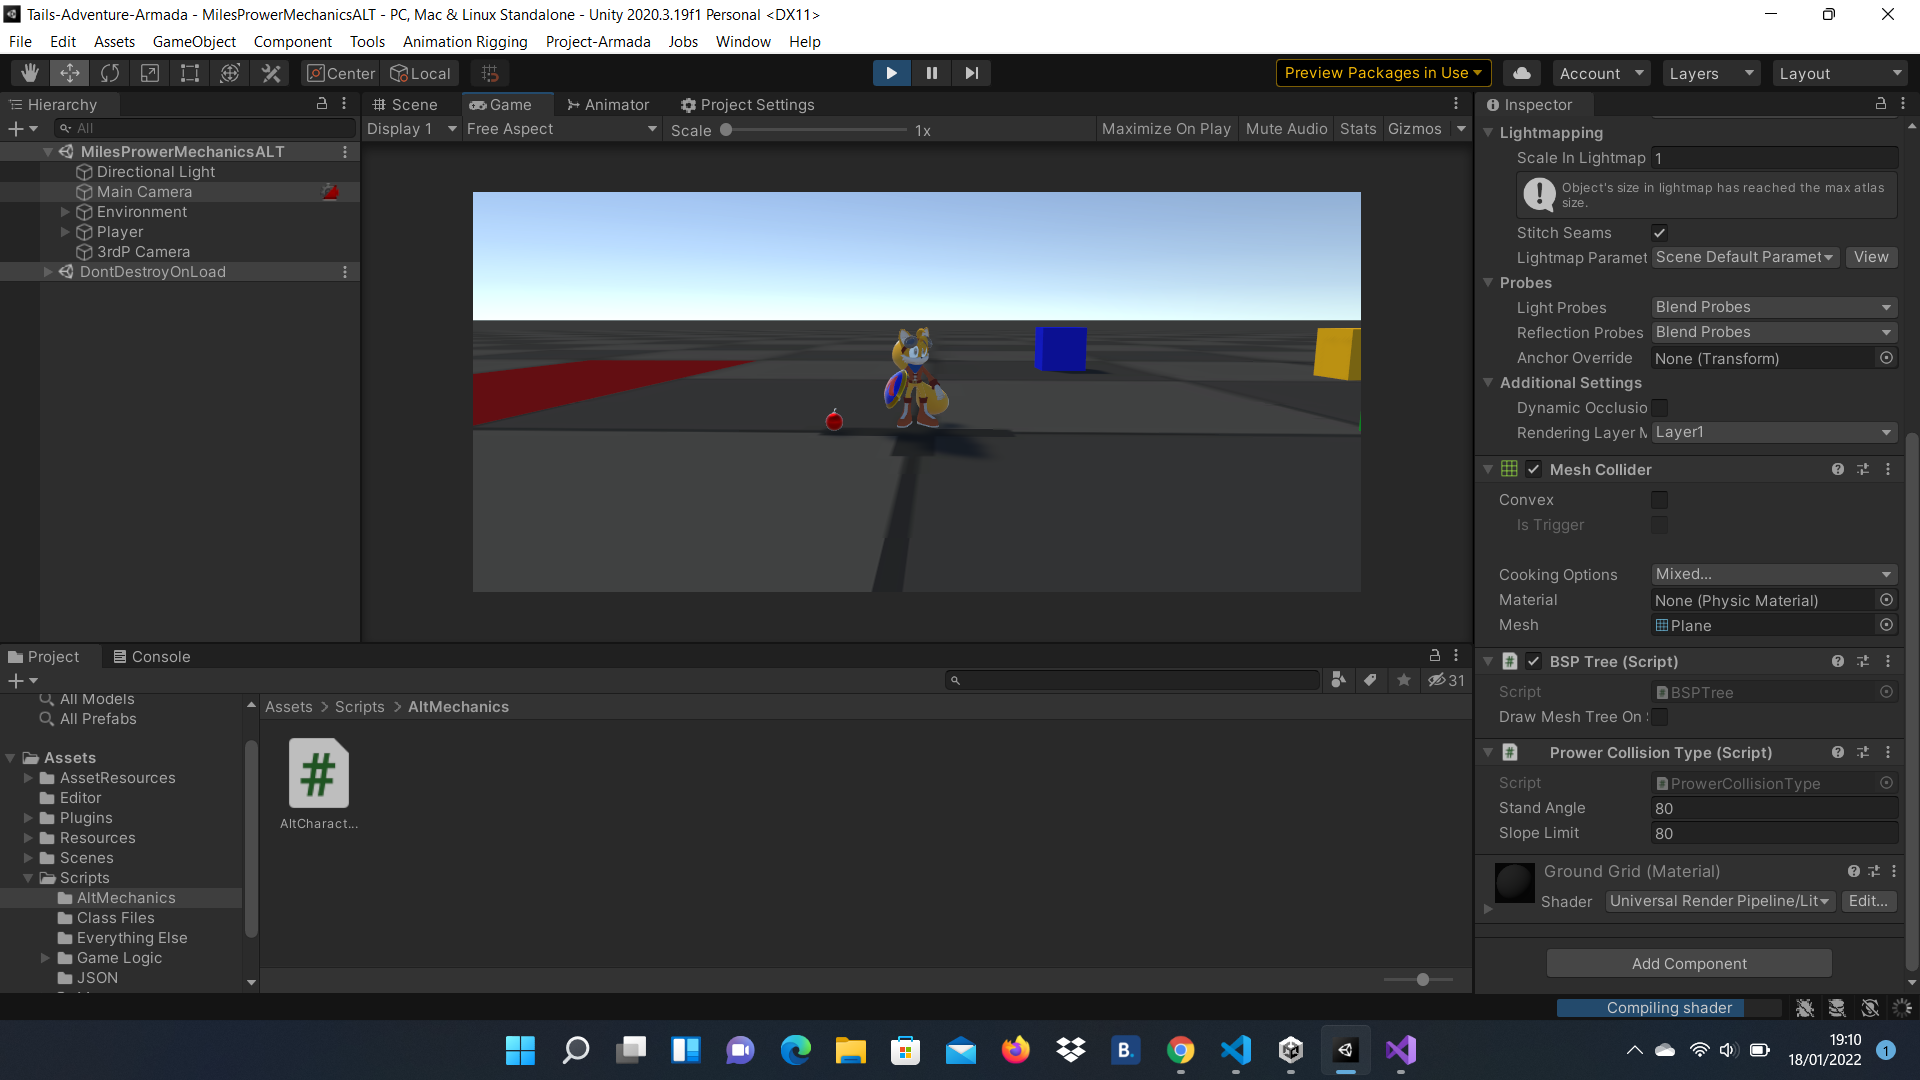Select the Hand tool
Image resolution: width=1920 pixels, height=1080 pixels.
30,73
